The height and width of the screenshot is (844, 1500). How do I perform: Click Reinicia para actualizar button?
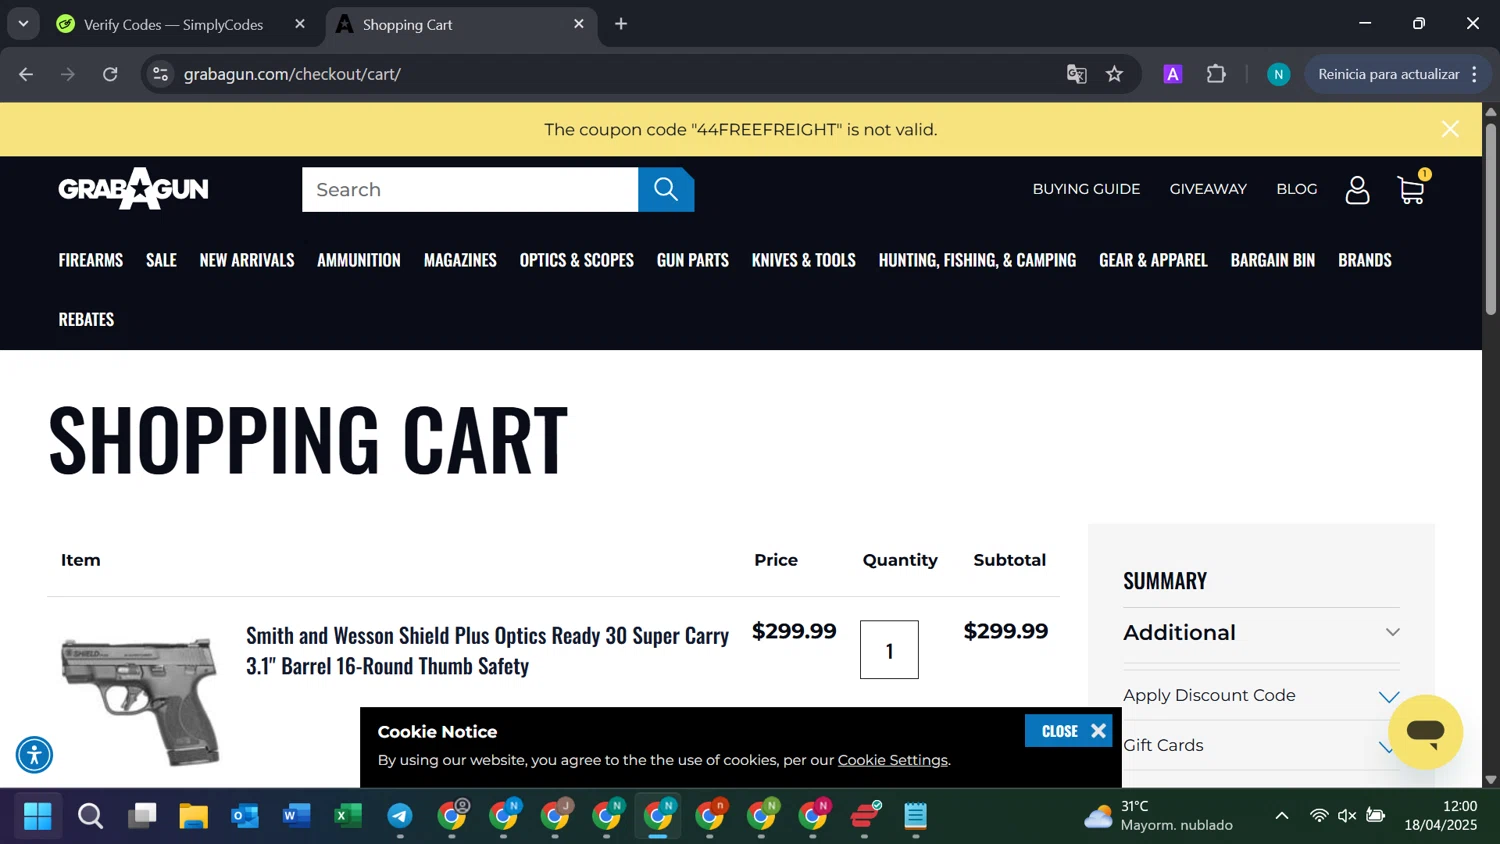coord(1389,74)
